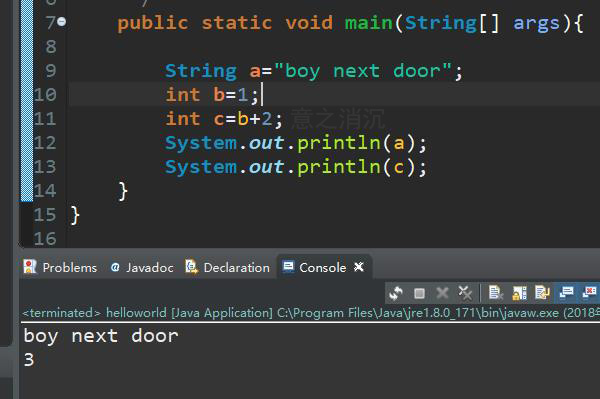The width and height of the screenshot is (600, 399).
Task: Click the relaunch/refresh arrows icon in console toolbar
Action: point(396,293)
